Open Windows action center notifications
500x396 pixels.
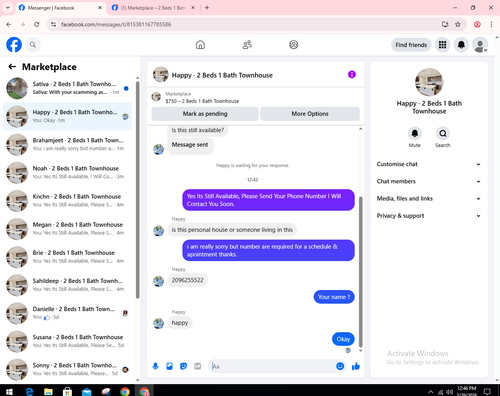[x=487, y=392]
